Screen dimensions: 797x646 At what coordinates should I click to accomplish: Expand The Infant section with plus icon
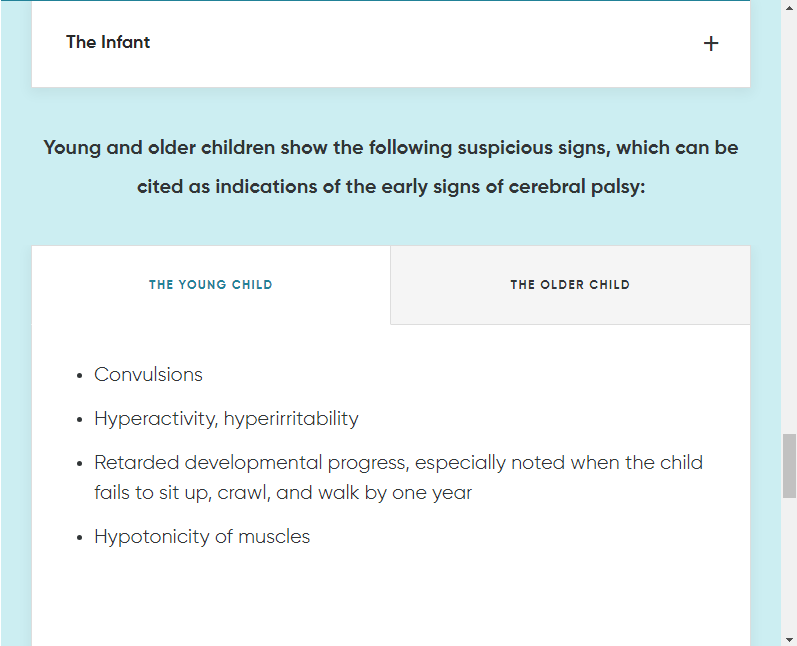(x=711, y=44)
